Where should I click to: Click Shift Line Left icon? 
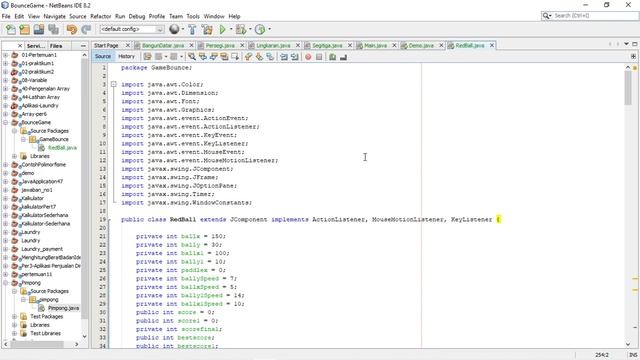284,57
